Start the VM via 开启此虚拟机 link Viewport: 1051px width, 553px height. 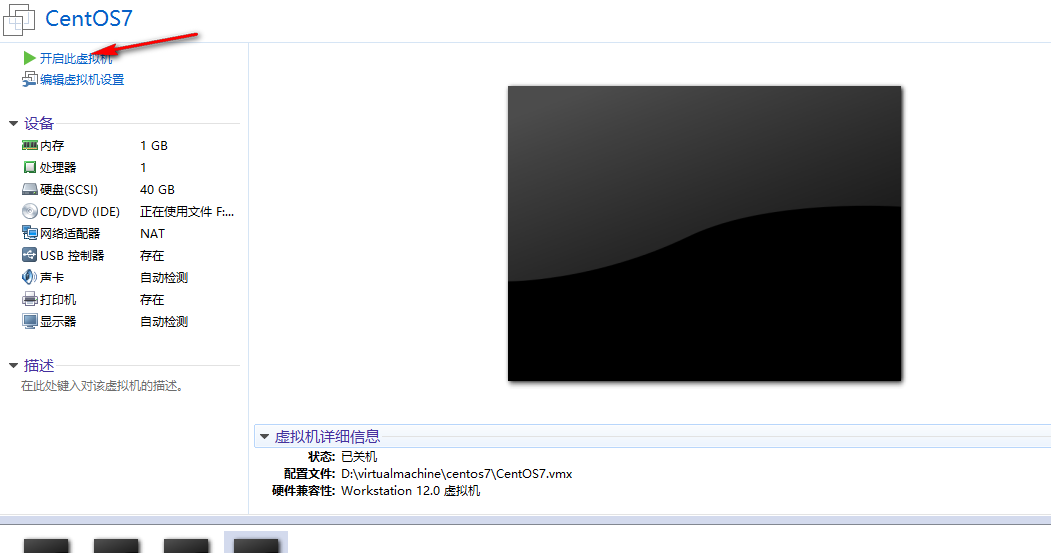coord(76,59)
